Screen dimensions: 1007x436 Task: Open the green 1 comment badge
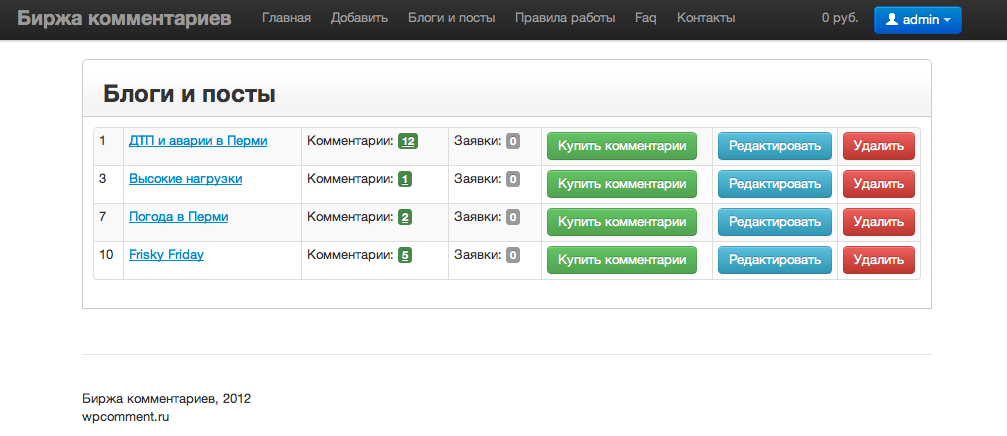(x=405, y=180)
